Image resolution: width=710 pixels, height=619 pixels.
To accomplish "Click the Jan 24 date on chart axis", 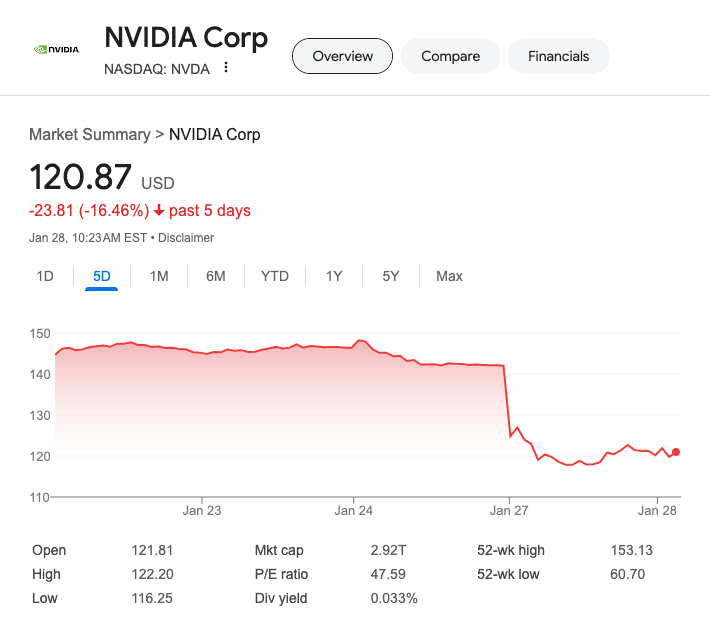I will pos(353,510).
